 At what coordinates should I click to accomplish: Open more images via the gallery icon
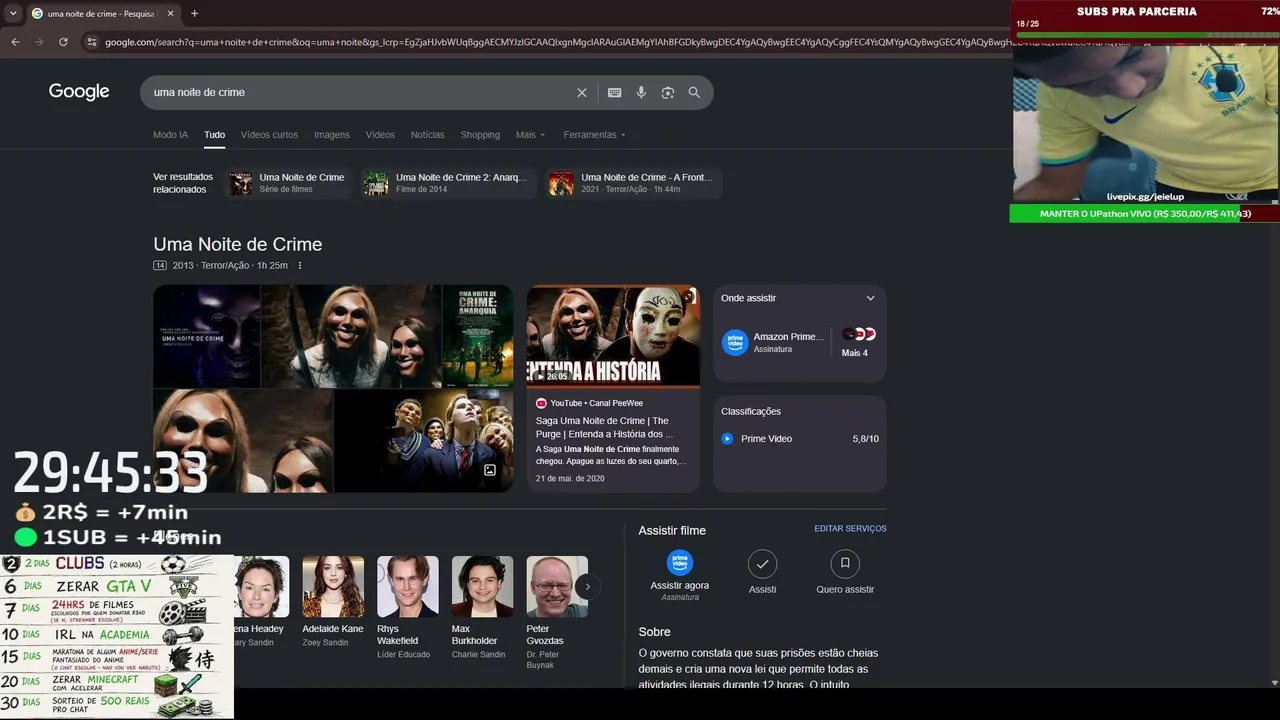pyautogui.click(x=490, y=470)
